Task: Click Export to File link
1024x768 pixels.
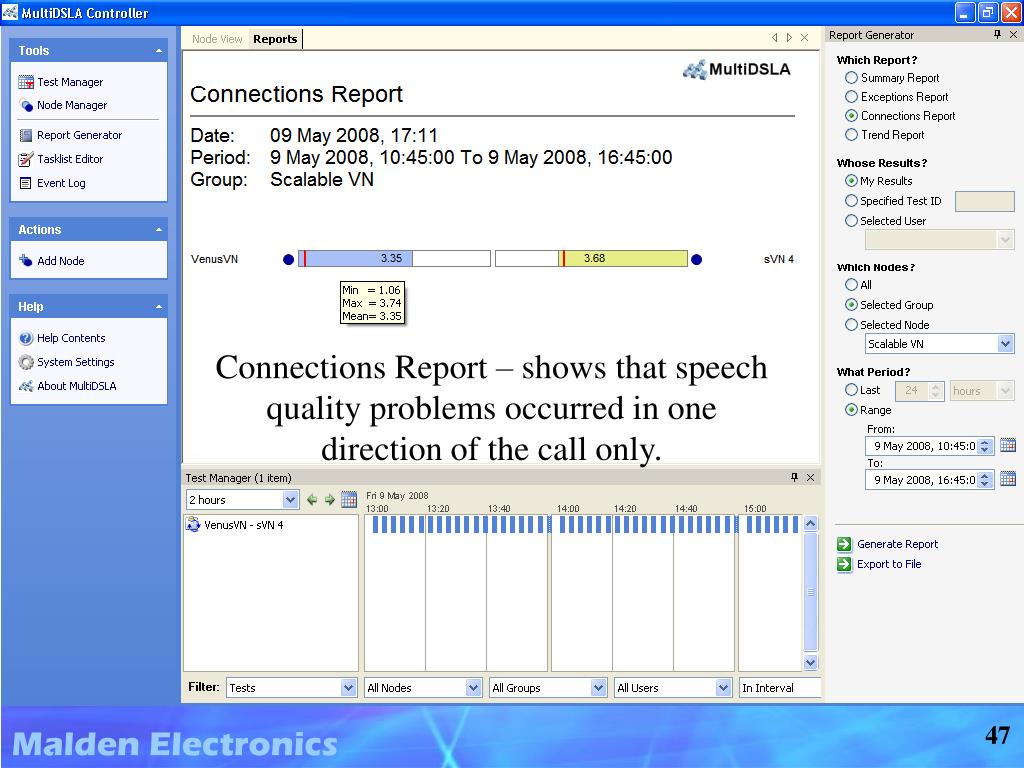Action: (x=889, y=564)
